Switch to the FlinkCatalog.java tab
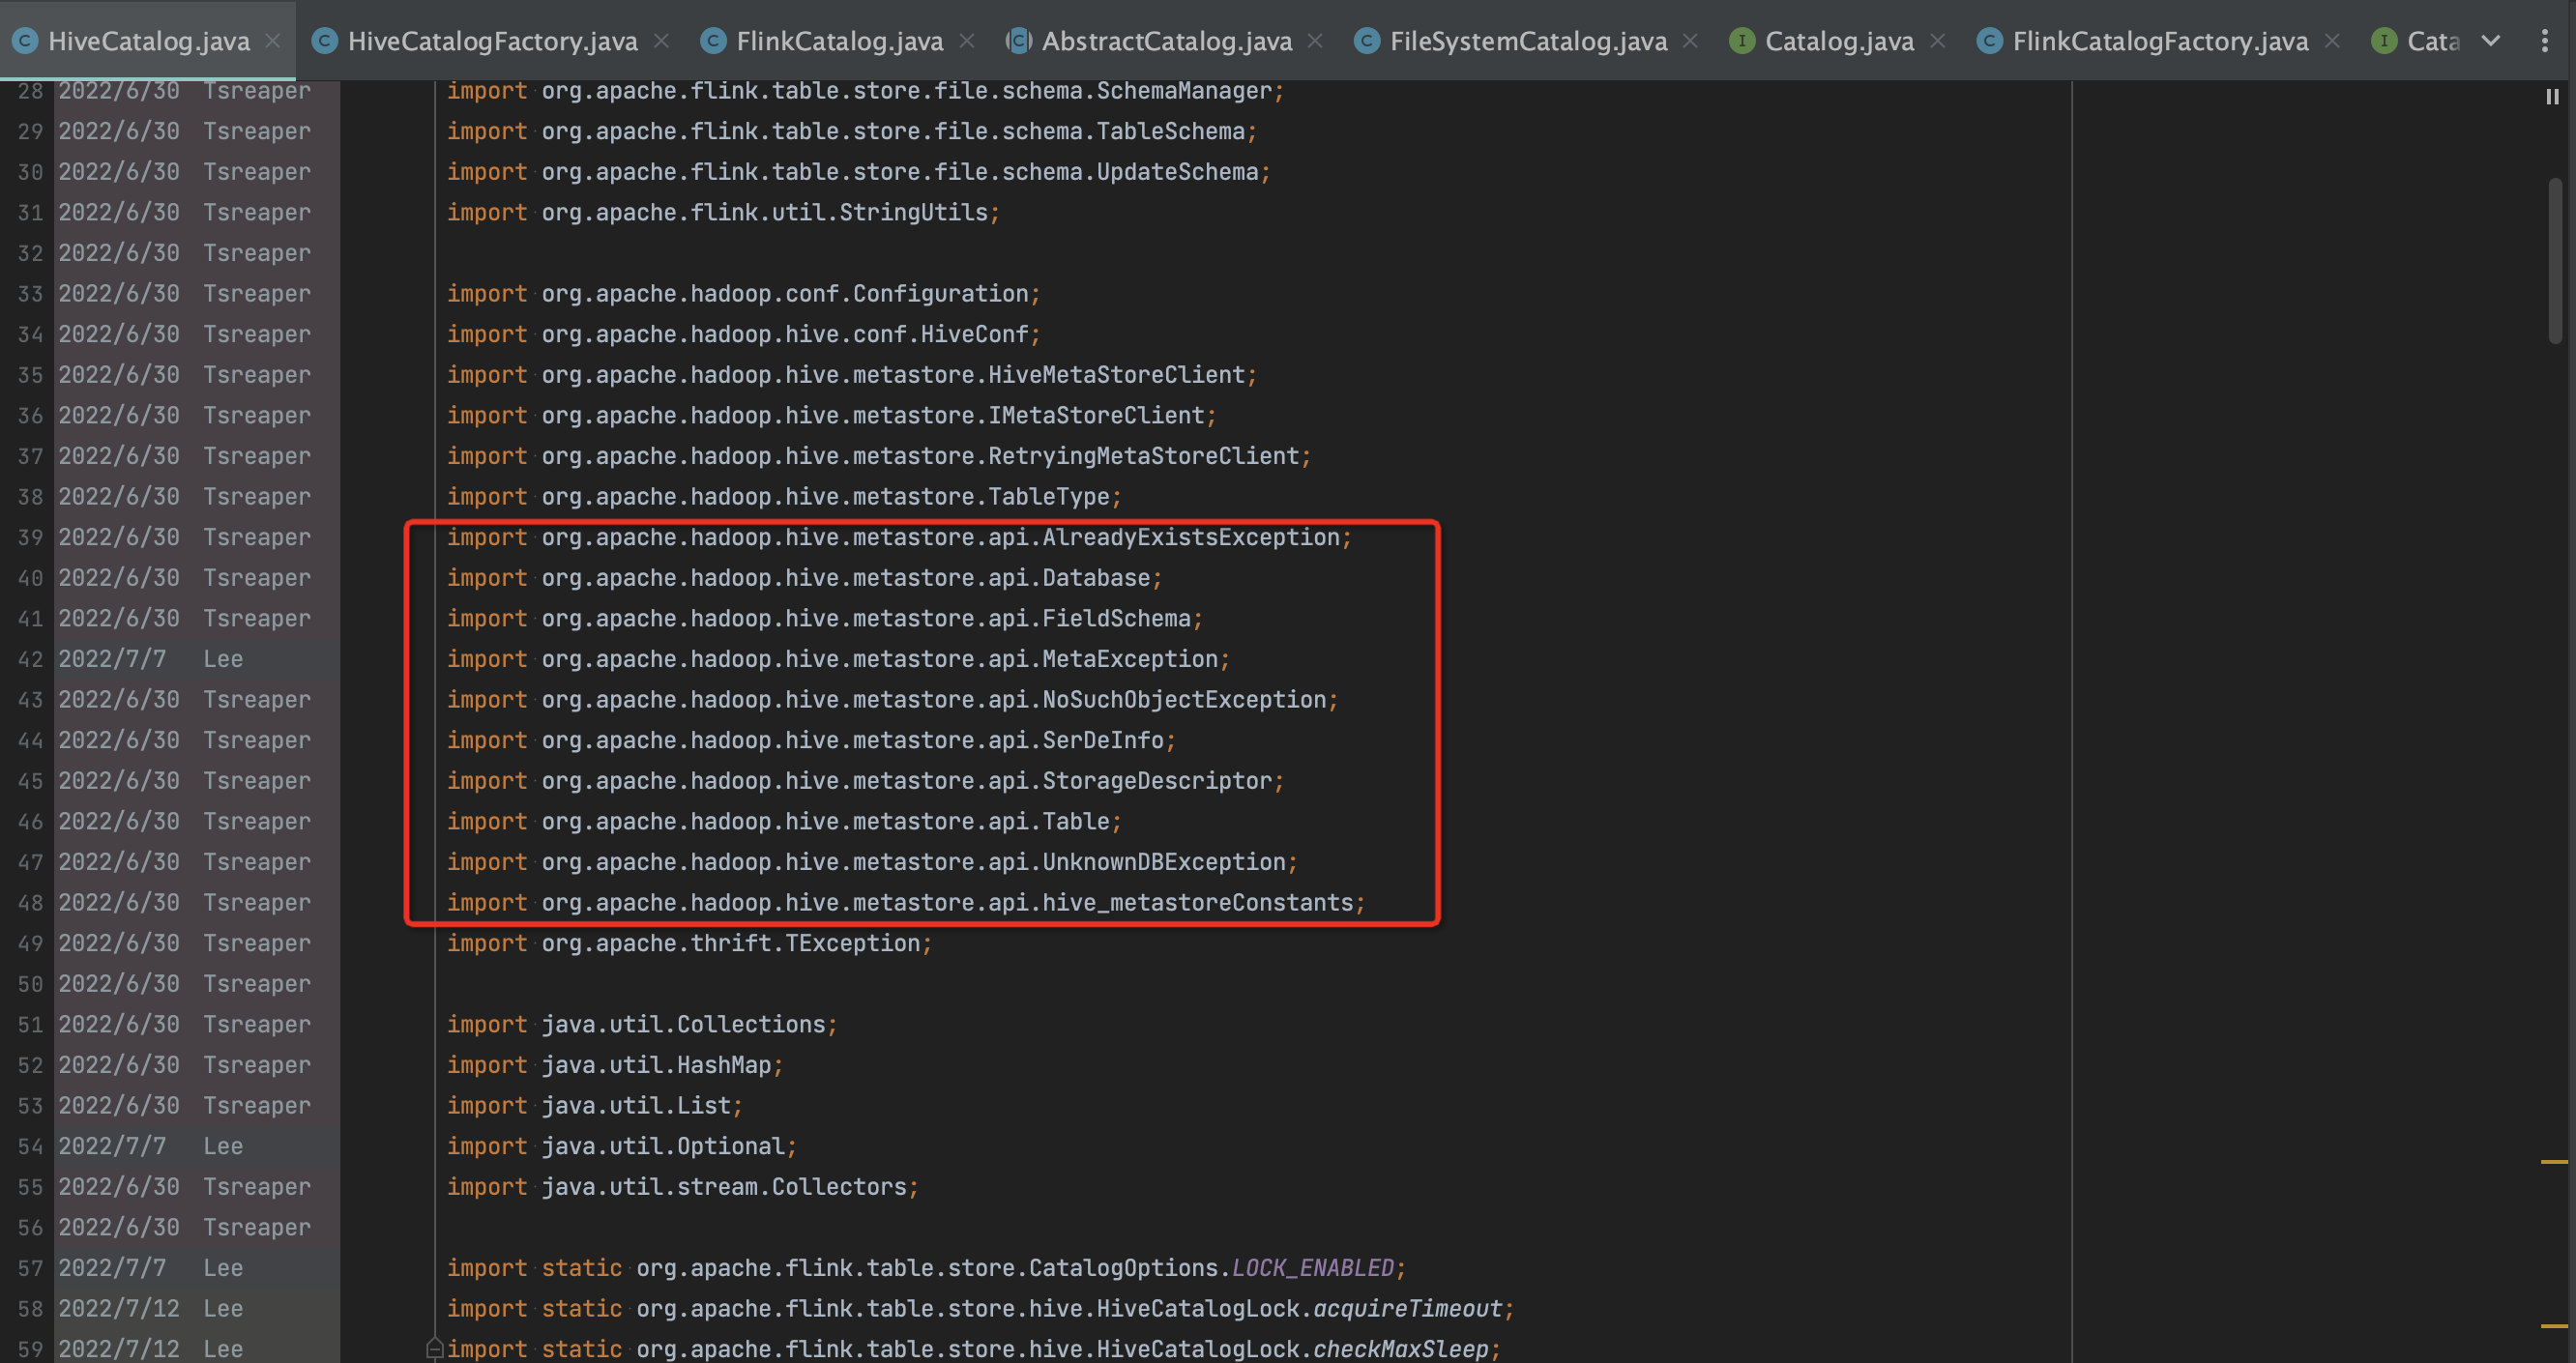The height and width of the screenshot is (1363, 2576). [838, 41]
